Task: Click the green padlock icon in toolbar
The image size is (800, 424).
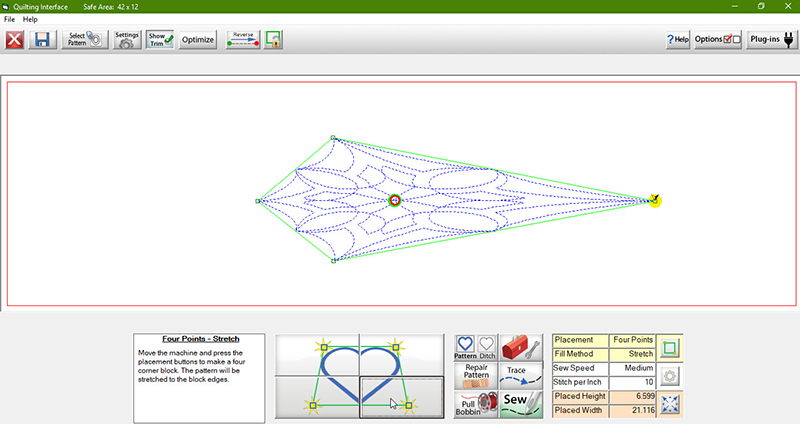Action: (273, 40)
